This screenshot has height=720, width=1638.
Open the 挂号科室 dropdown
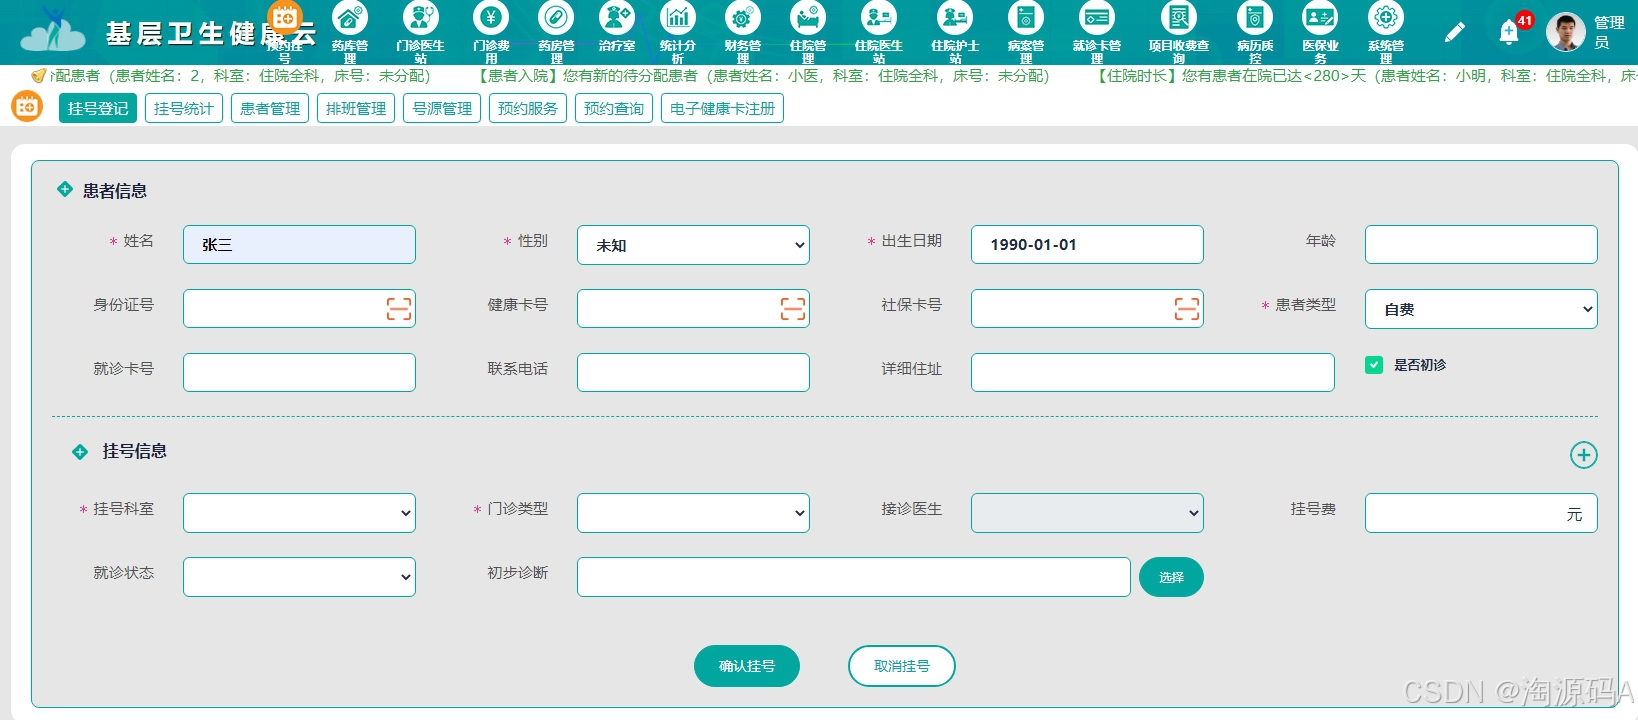pos(299,513)
